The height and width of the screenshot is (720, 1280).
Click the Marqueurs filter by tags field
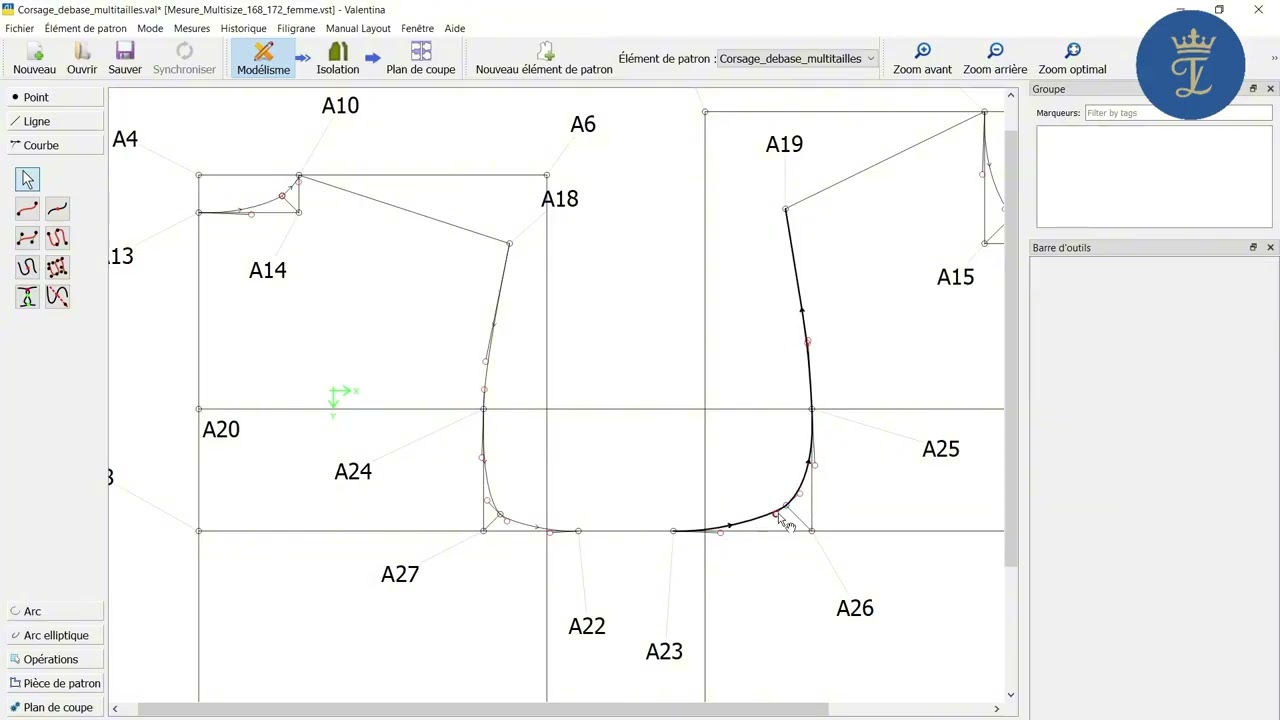[x=1178, y=113]
